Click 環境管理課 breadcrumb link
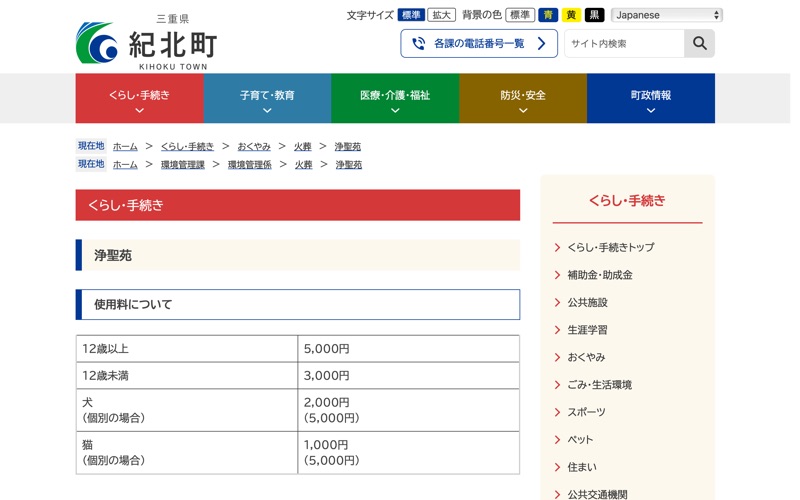 (183, 164)
